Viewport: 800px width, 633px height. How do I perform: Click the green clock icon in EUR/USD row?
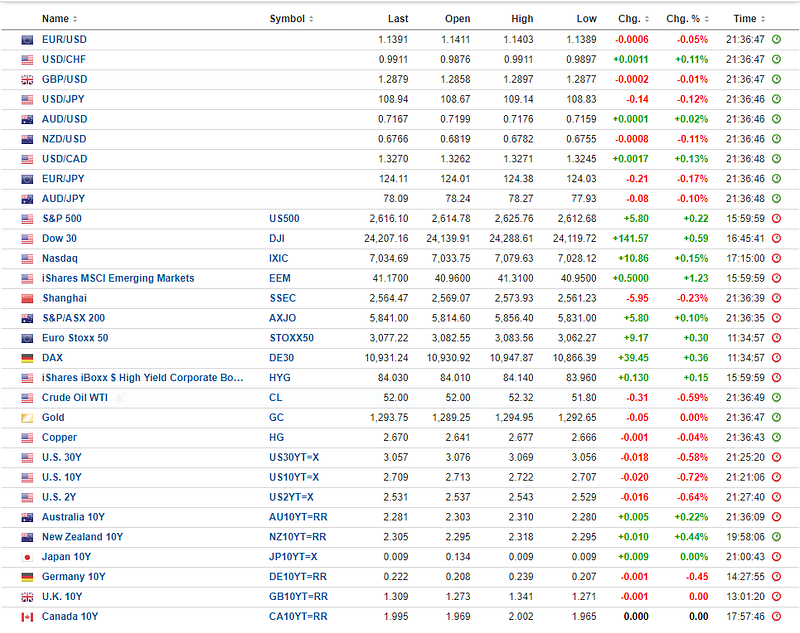pyautogui.click(x=777, y=39)
